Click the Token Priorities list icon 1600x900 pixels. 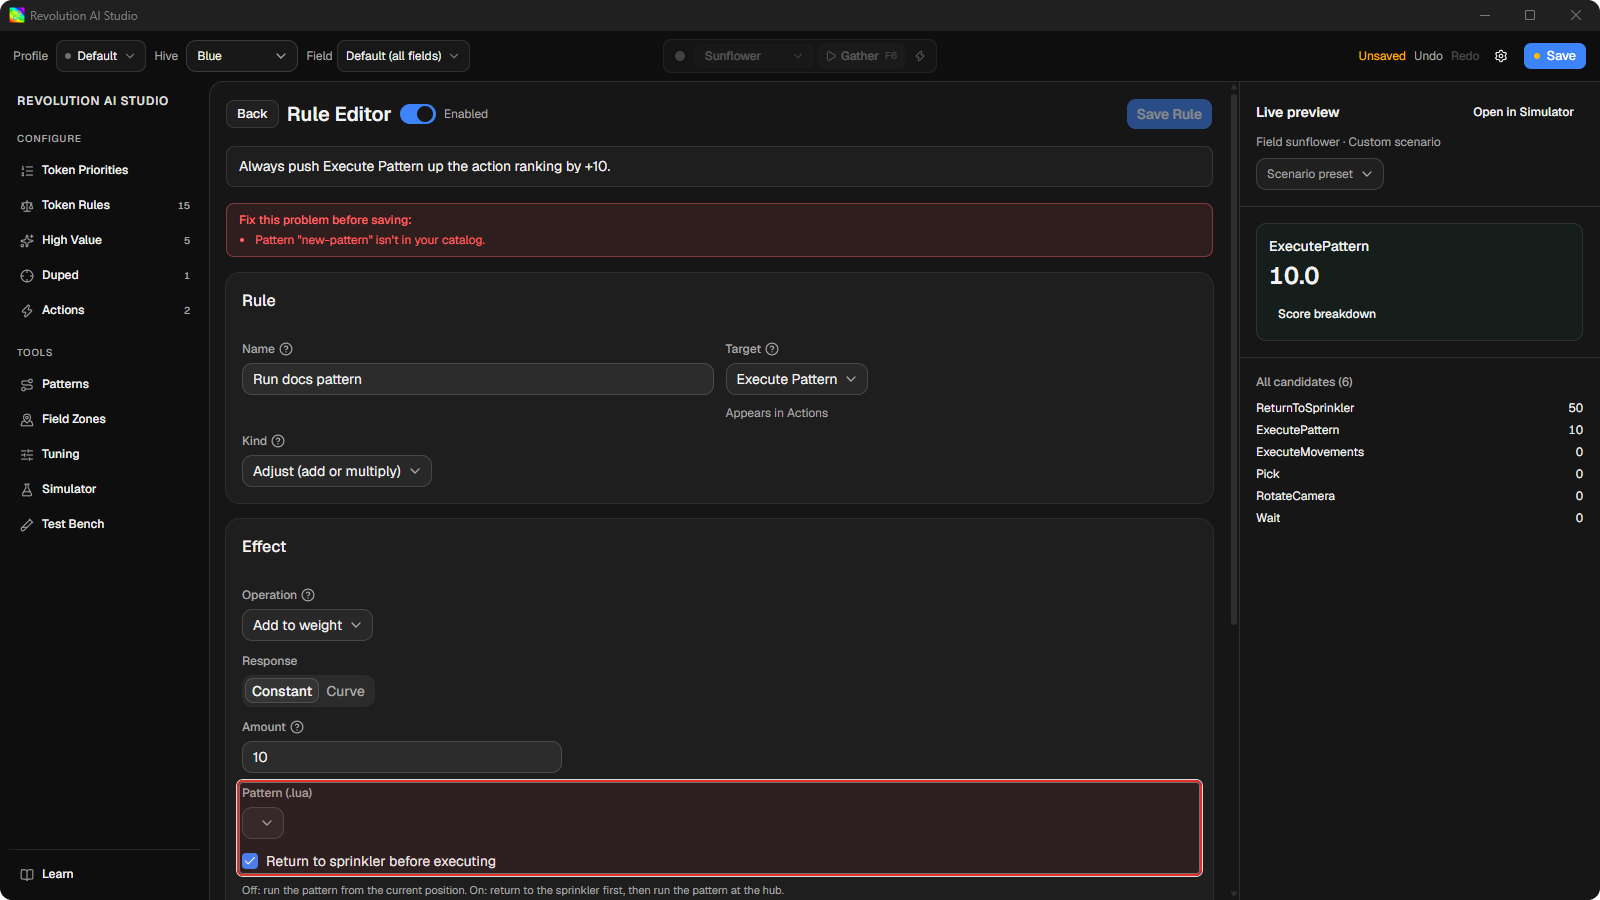[27, 170]
